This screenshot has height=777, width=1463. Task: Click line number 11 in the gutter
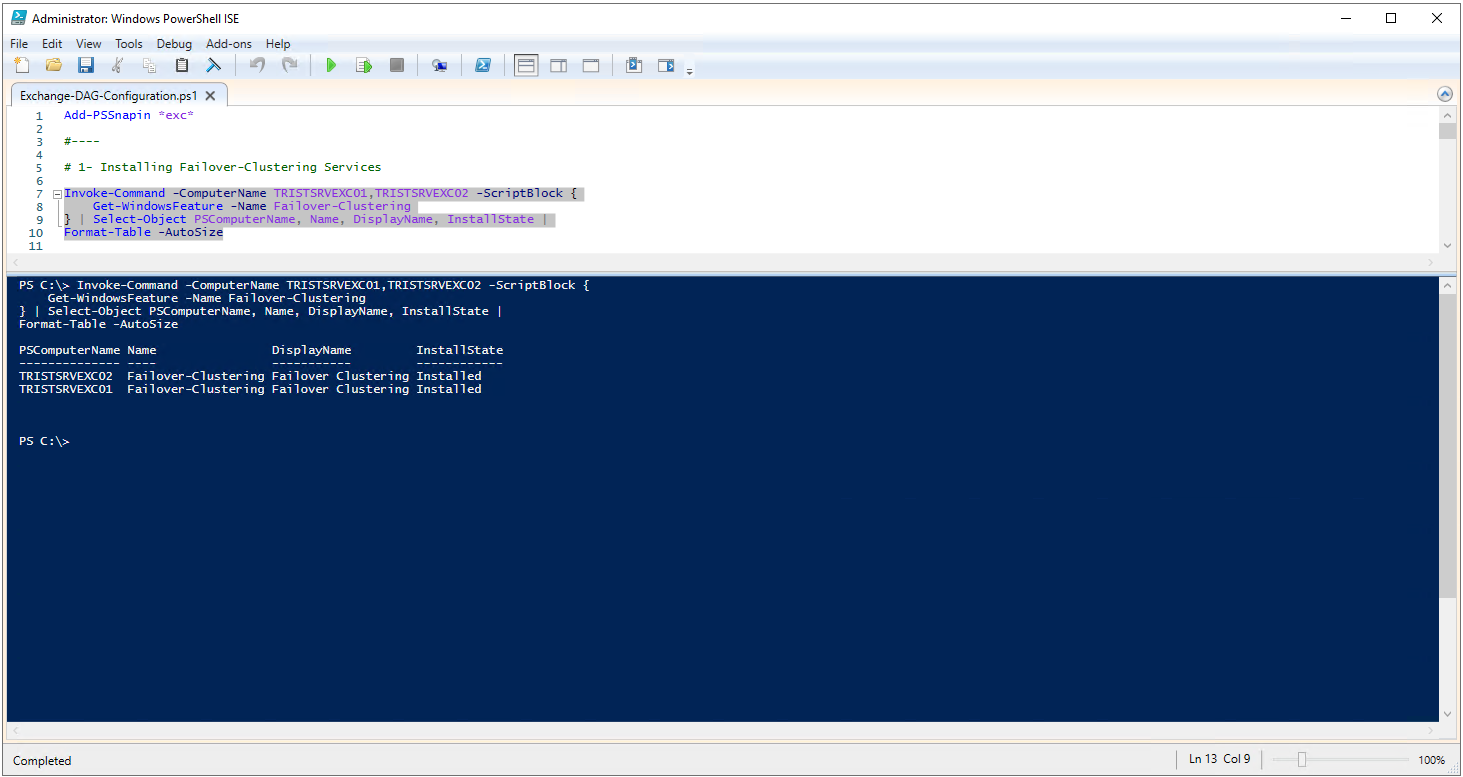(x=37, y=245)
